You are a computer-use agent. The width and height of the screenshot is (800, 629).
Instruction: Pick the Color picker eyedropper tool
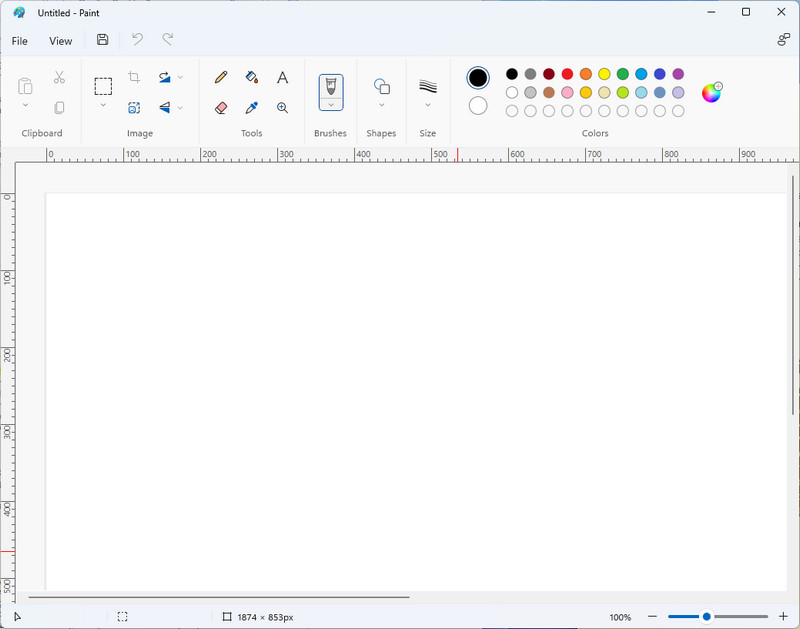(x=252, y=108)
